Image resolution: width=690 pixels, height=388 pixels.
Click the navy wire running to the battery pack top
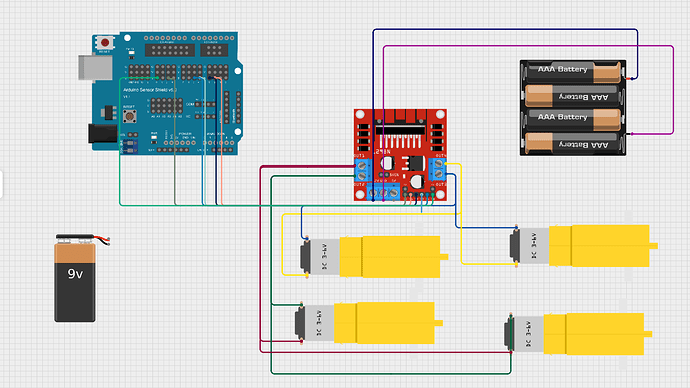tap(505, 29)
